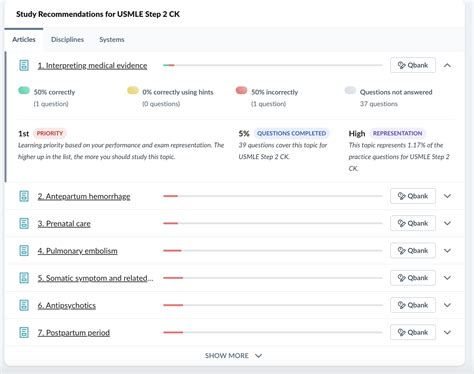Click article icon next to Prenatal care
The image size is (474, 374).
point(24,223)
